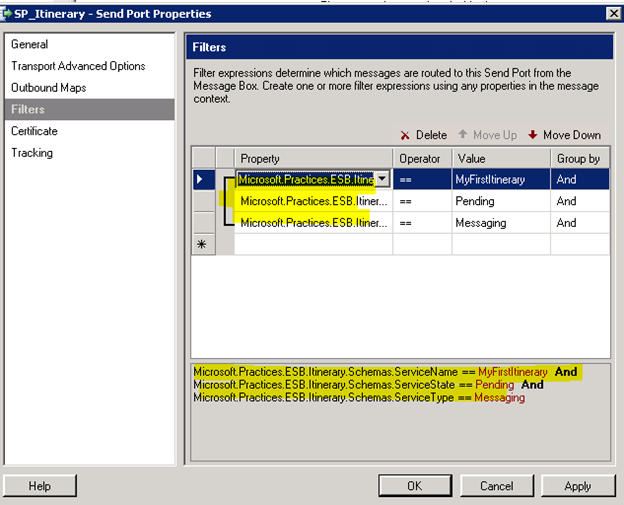Click the row selector of the Pending row
The height and width of the screenshot is (505, 624).
pyautogui.click(x=203, y=201)
